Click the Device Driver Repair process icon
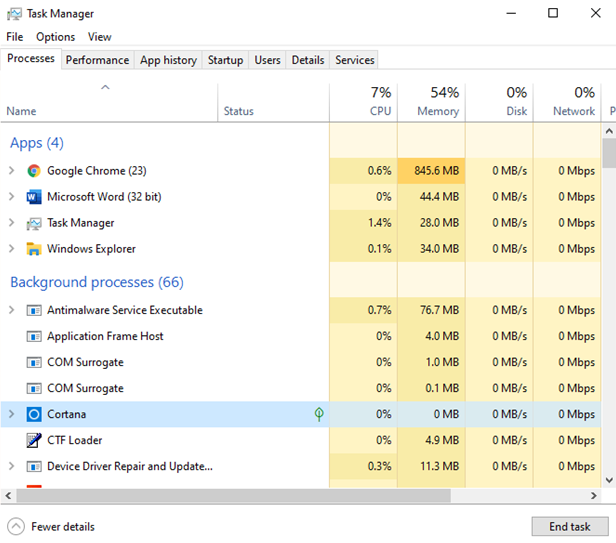616x543 pixels. coord(34,466)
